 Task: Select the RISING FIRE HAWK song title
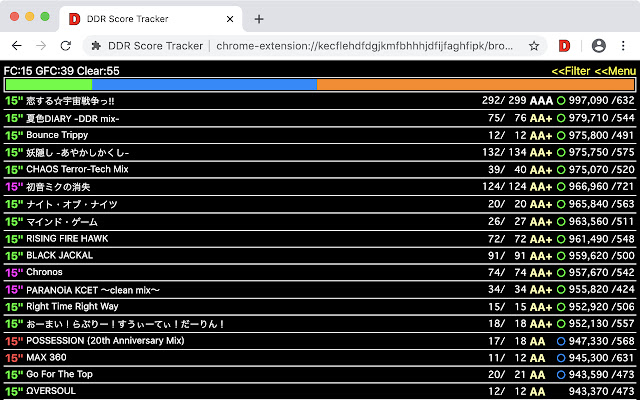[x=67, y=238]
